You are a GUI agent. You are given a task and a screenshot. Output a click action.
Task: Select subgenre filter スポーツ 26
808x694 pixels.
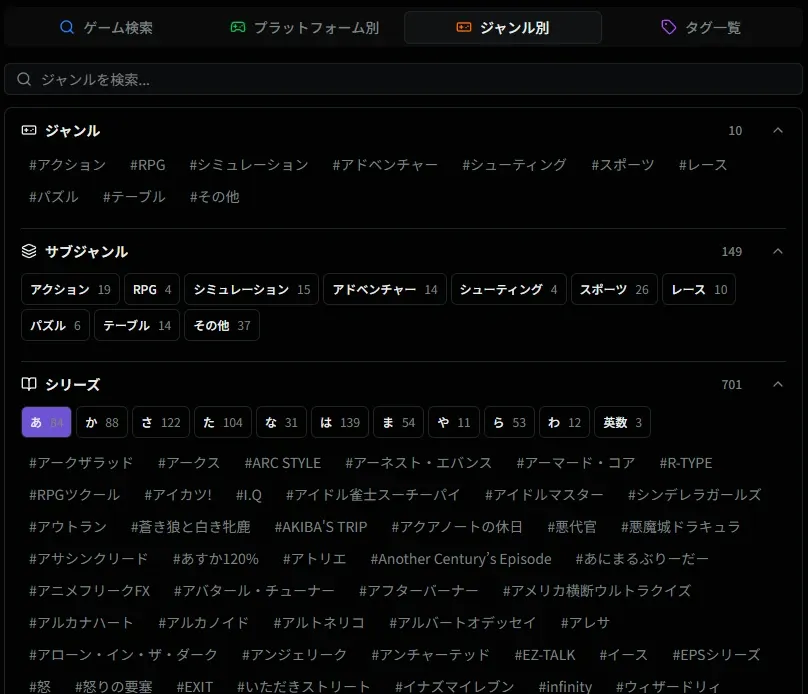(x=614, y=290)
